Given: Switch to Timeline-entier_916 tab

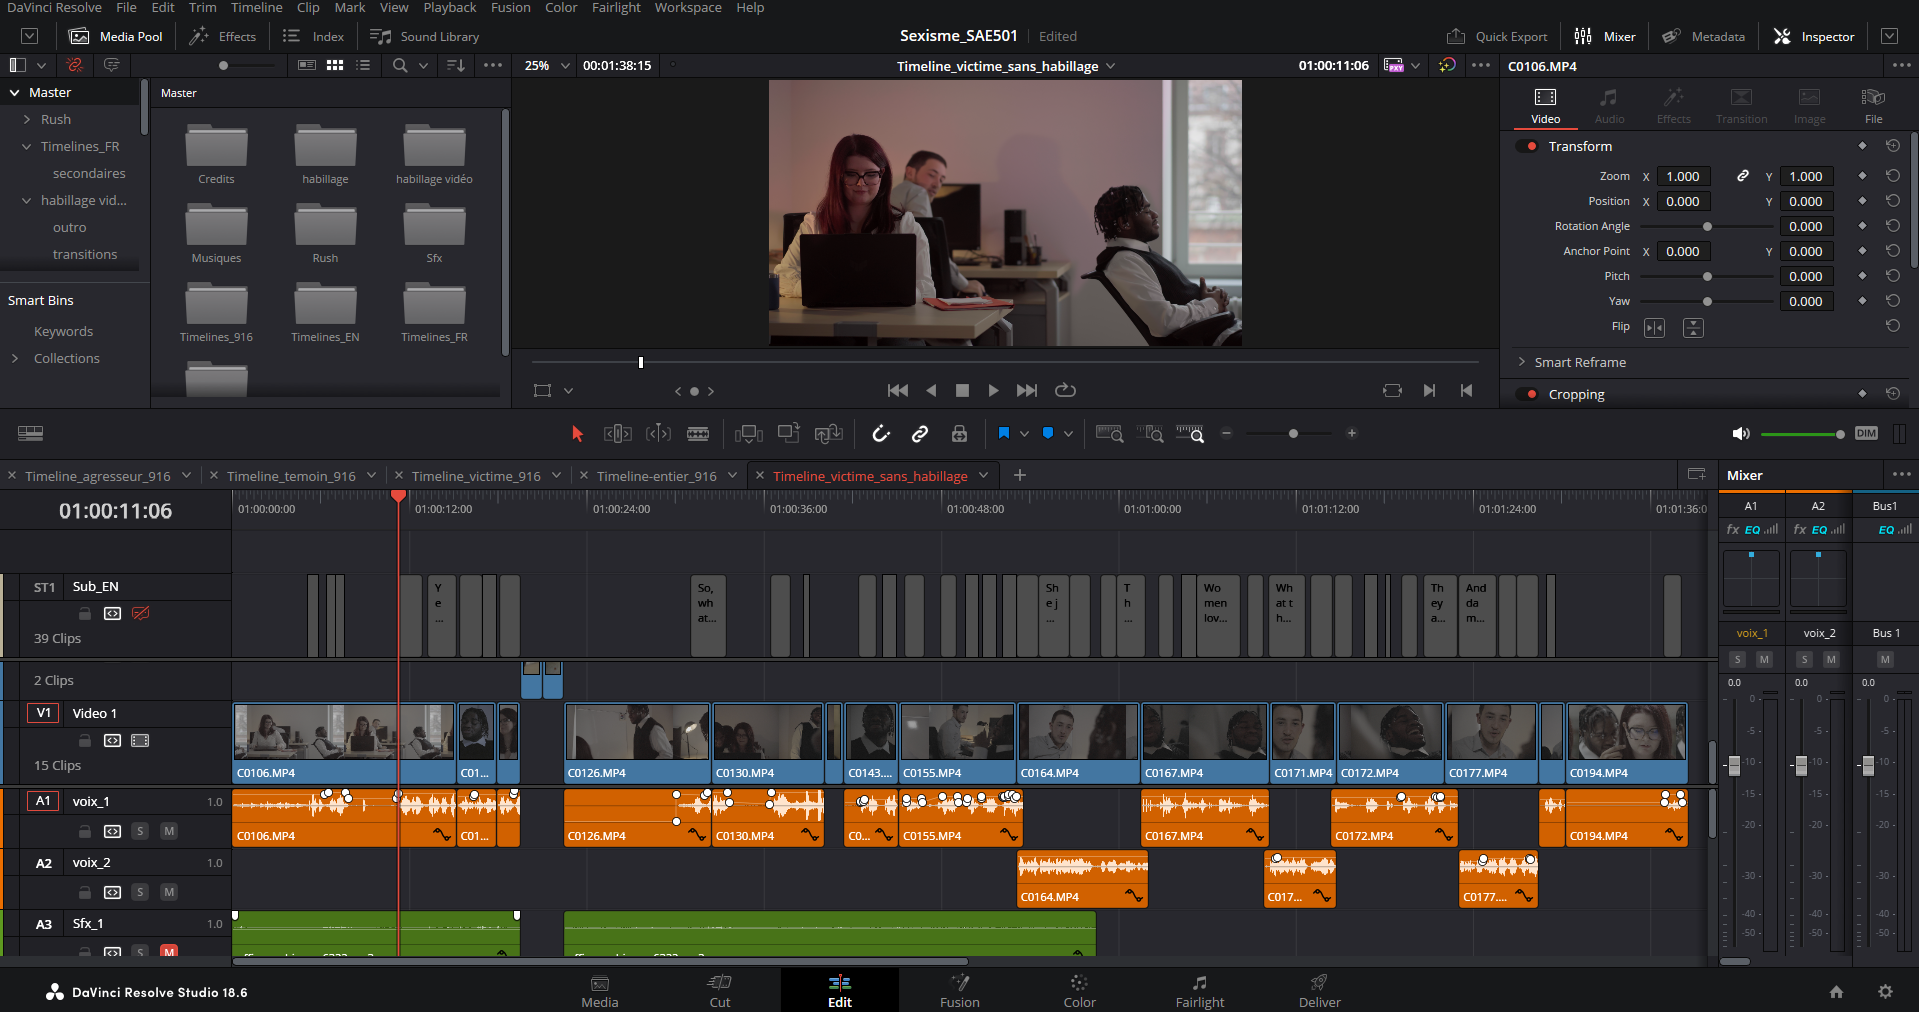Looking at the screenshot, I should pos(657,476).
